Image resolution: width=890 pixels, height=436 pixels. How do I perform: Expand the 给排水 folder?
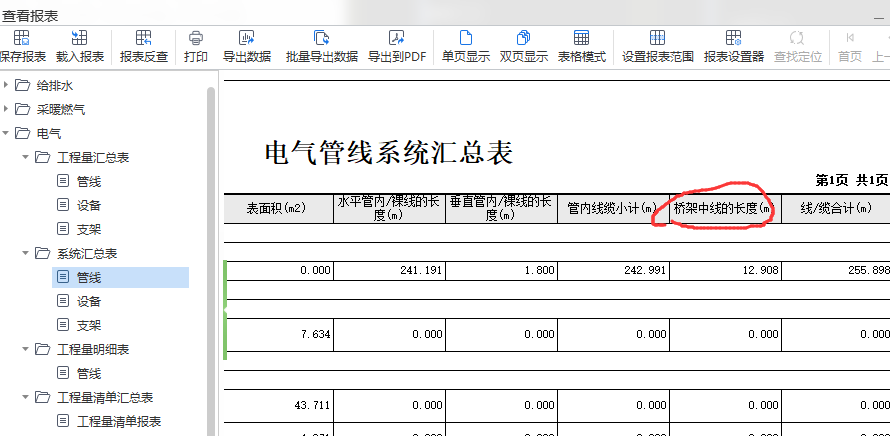pyautogui.click(x=6, y=86)
